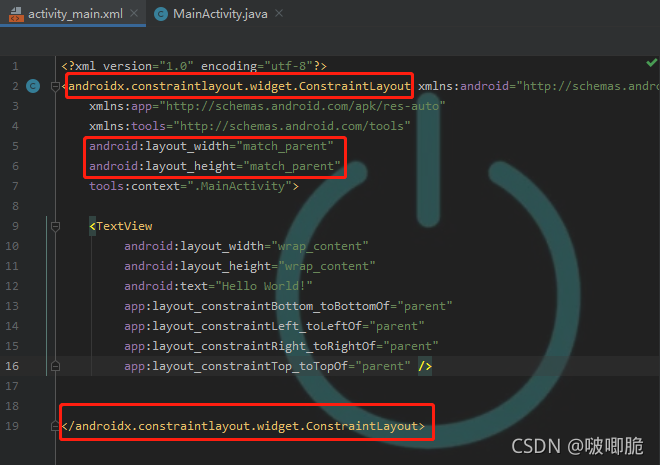
Task: Click line number 19 in the gutter
Action: [12, 426]
